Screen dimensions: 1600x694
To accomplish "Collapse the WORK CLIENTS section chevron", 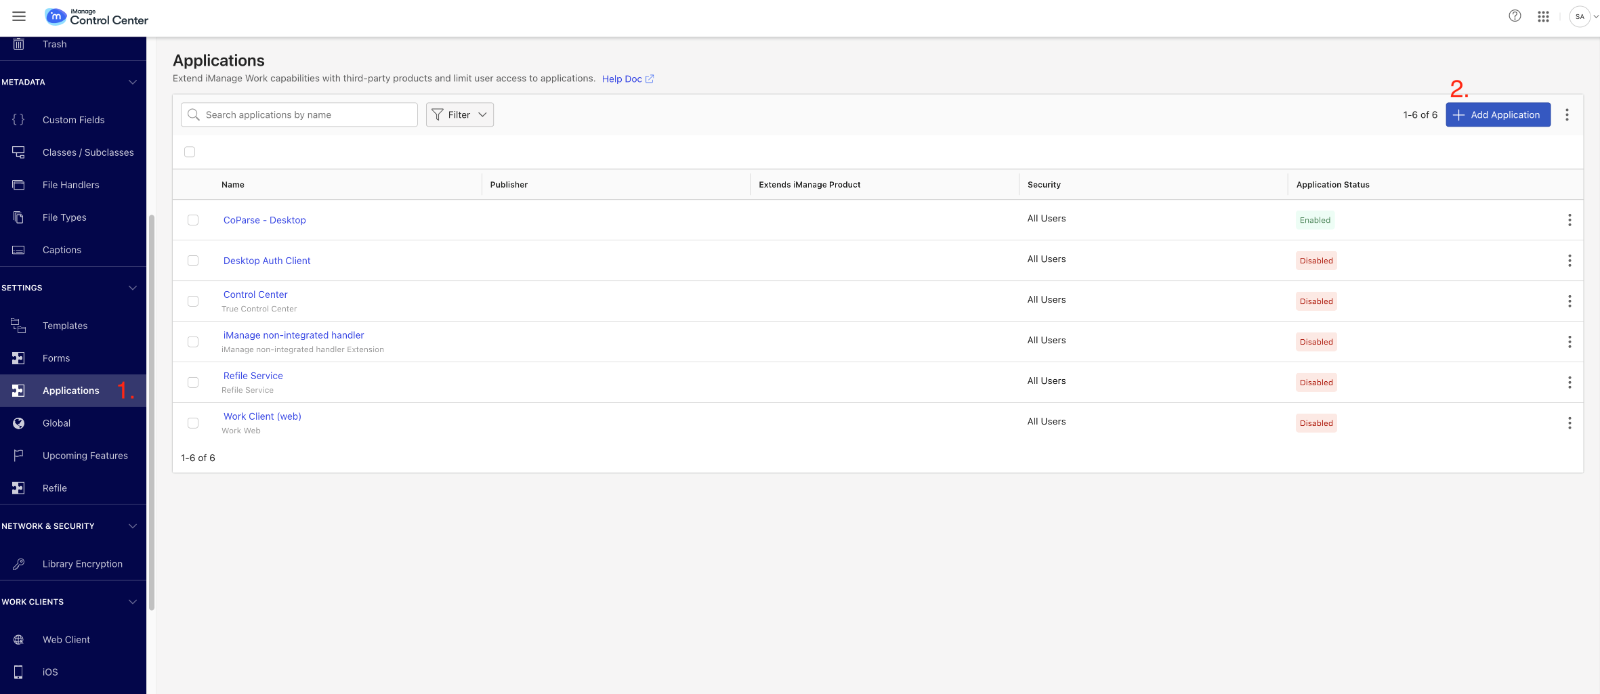I will (x=133, y=602).
